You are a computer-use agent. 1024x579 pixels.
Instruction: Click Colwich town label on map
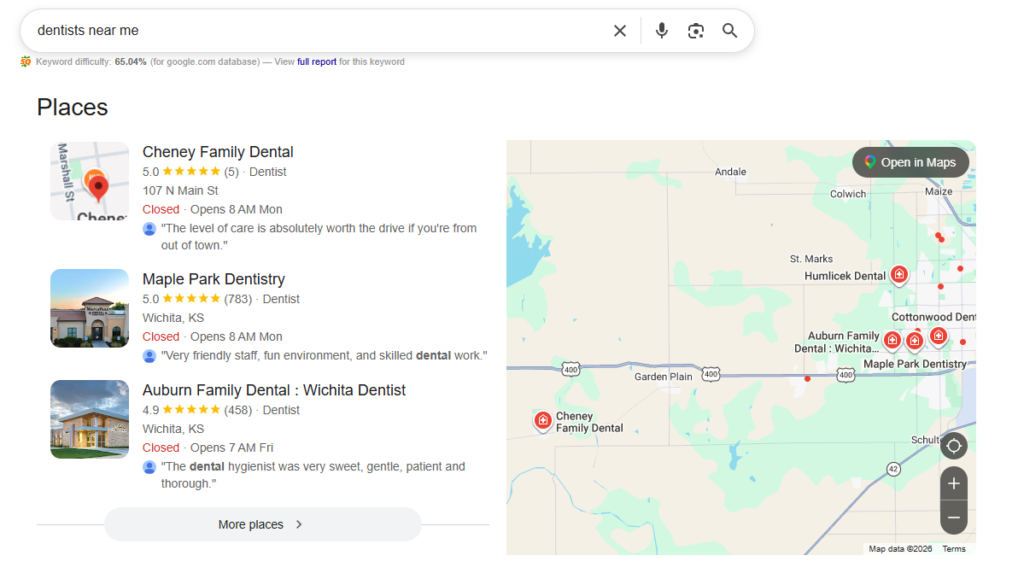848,194
